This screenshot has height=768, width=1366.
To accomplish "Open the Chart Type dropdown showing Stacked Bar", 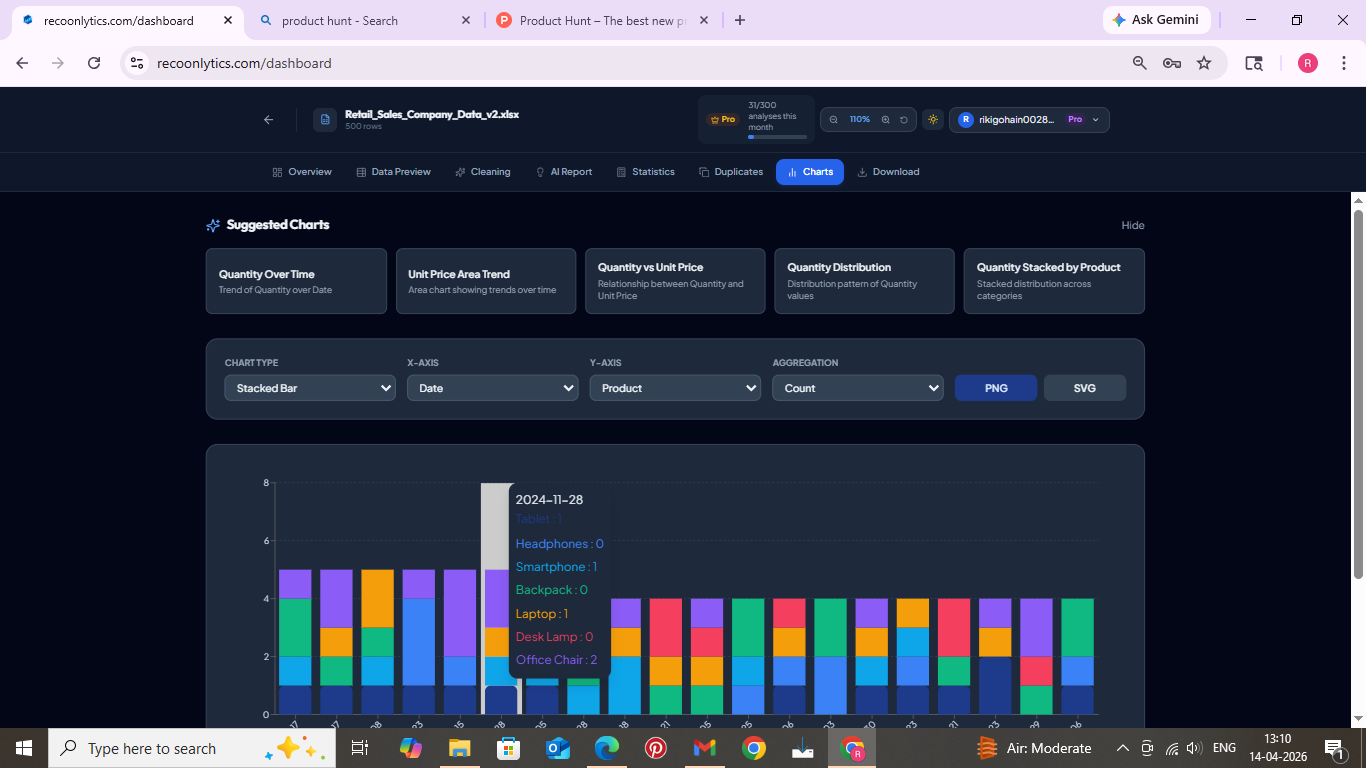I will click(310, 388).
